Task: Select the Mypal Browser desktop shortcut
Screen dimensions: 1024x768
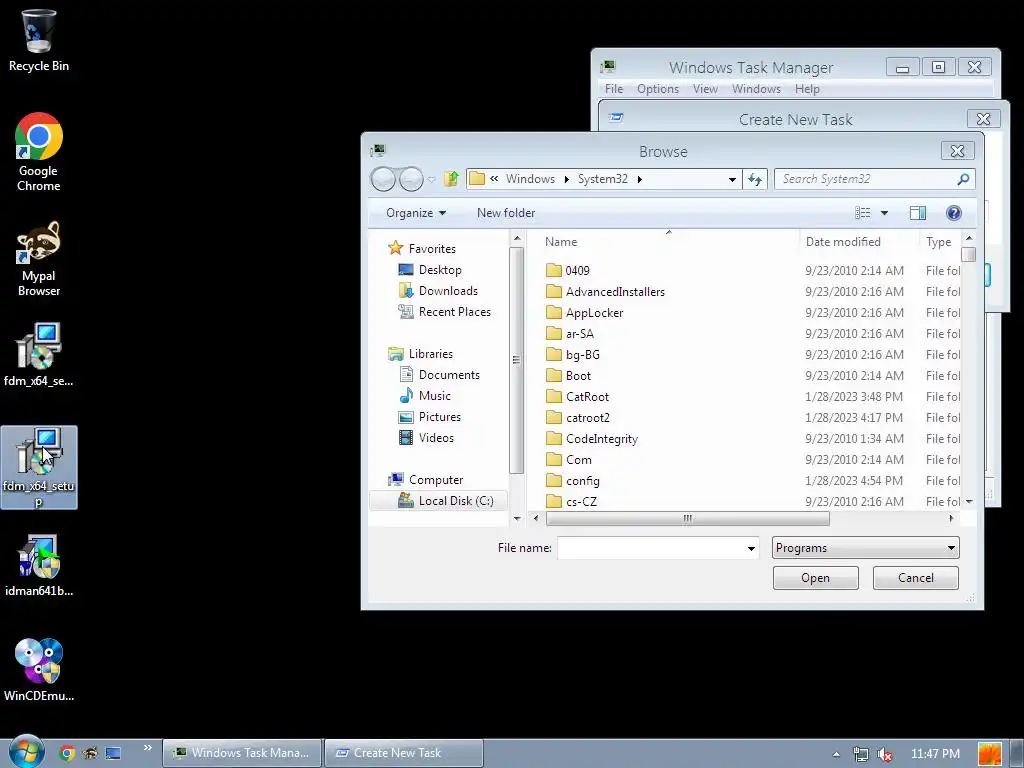Action: pyautogui.click(x=39, y=259)
